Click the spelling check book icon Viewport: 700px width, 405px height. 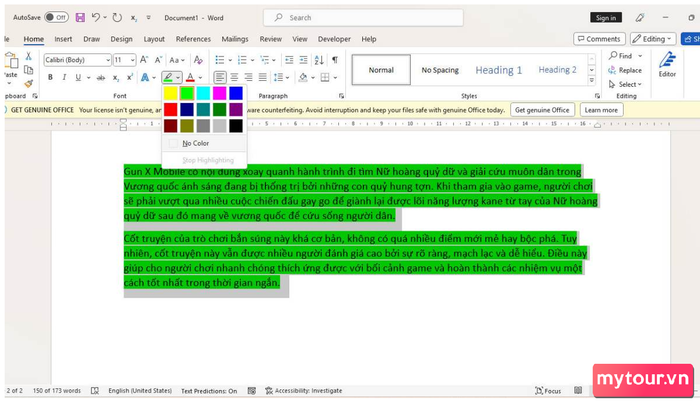(x=95, y=391)
